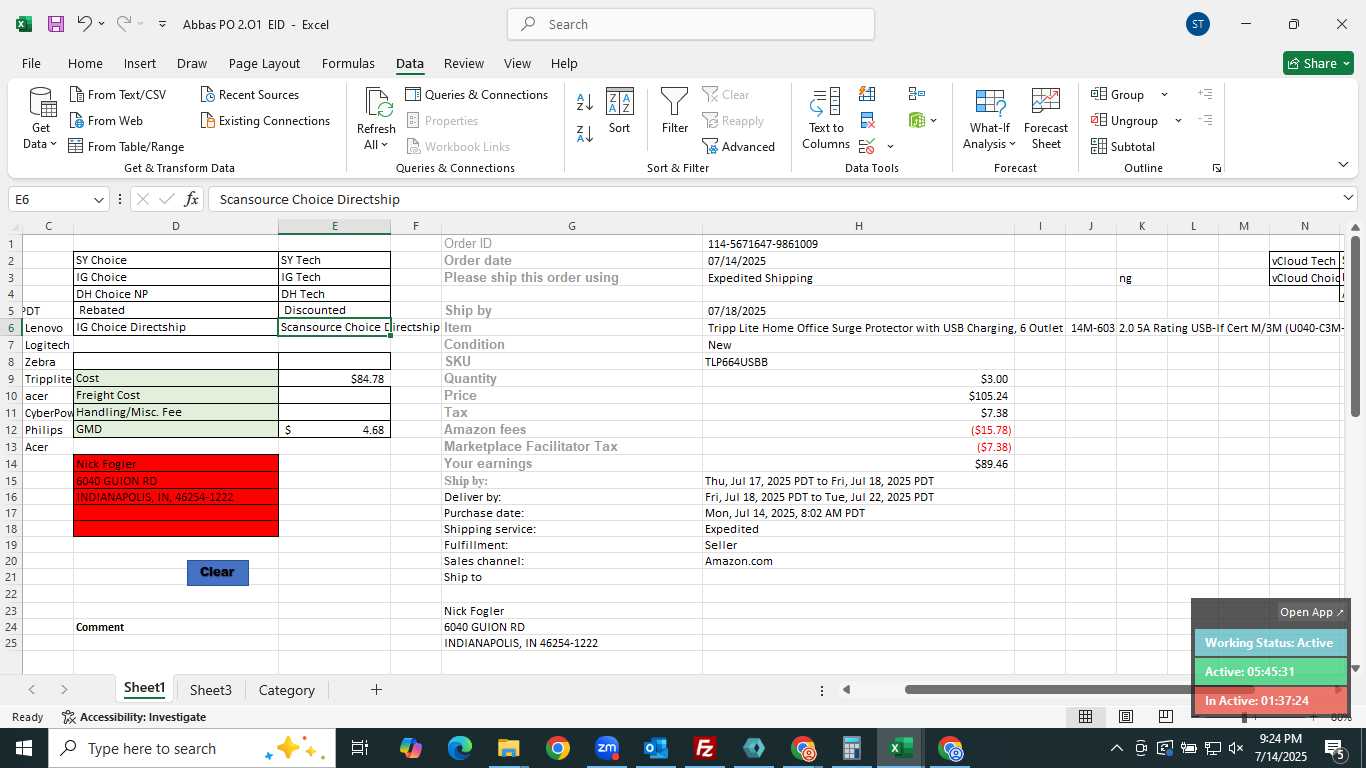The height and width of the screenshot is (768, 1366).
Task: Expand the Ungroup dropdown arrow
Action: 1178,121
